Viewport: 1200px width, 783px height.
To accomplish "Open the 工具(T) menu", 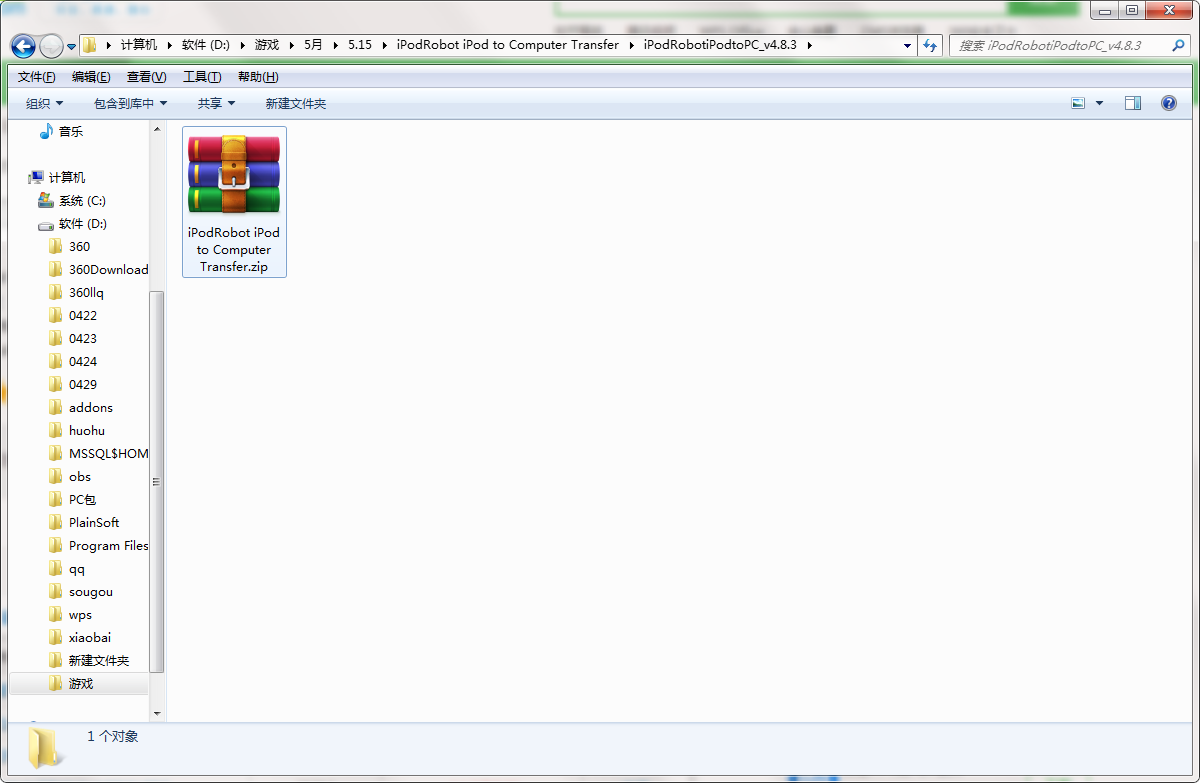I will tap(202, 77).
